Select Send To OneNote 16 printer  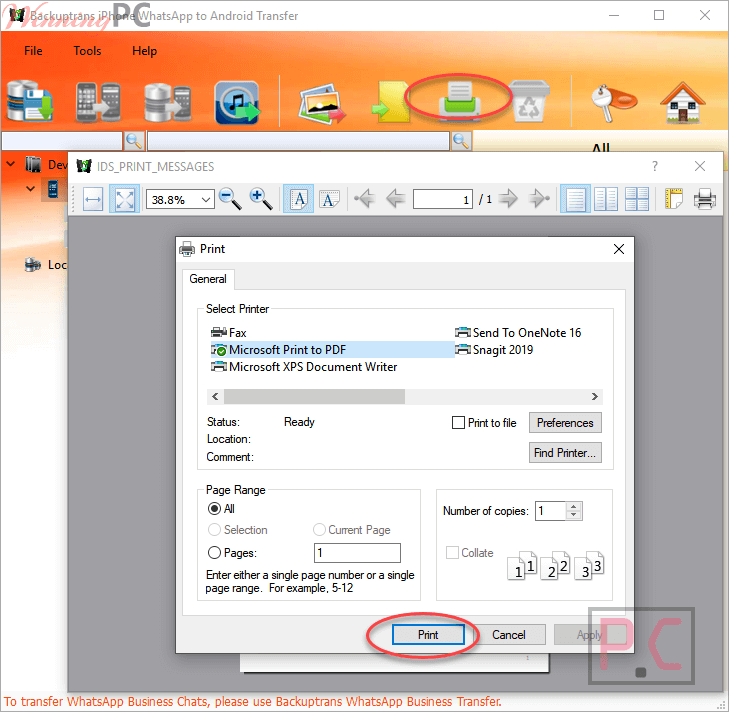pyautogui.click(x=518, y=333)
